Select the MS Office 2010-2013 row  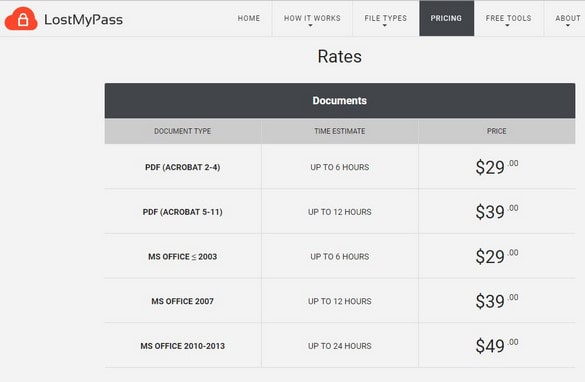[340, 346]
